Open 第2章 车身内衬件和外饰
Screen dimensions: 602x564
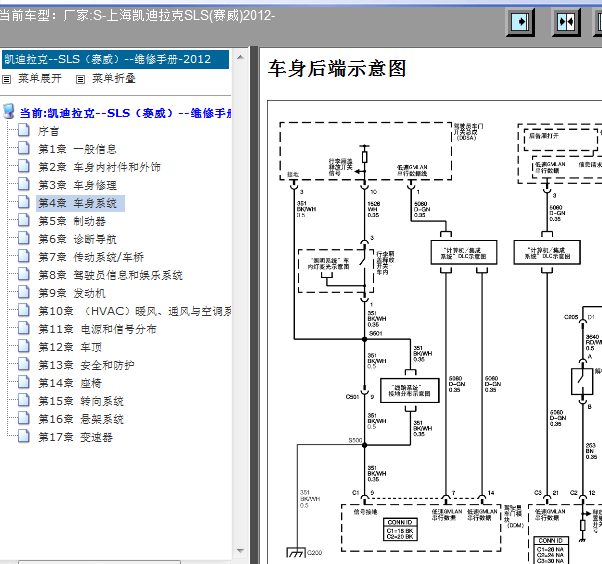(99, 167)
